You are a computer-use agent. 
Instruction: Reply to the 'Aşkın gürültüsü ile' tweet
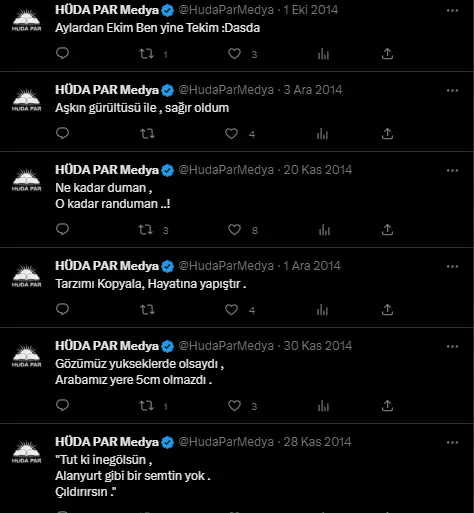(x=62, y=133)
